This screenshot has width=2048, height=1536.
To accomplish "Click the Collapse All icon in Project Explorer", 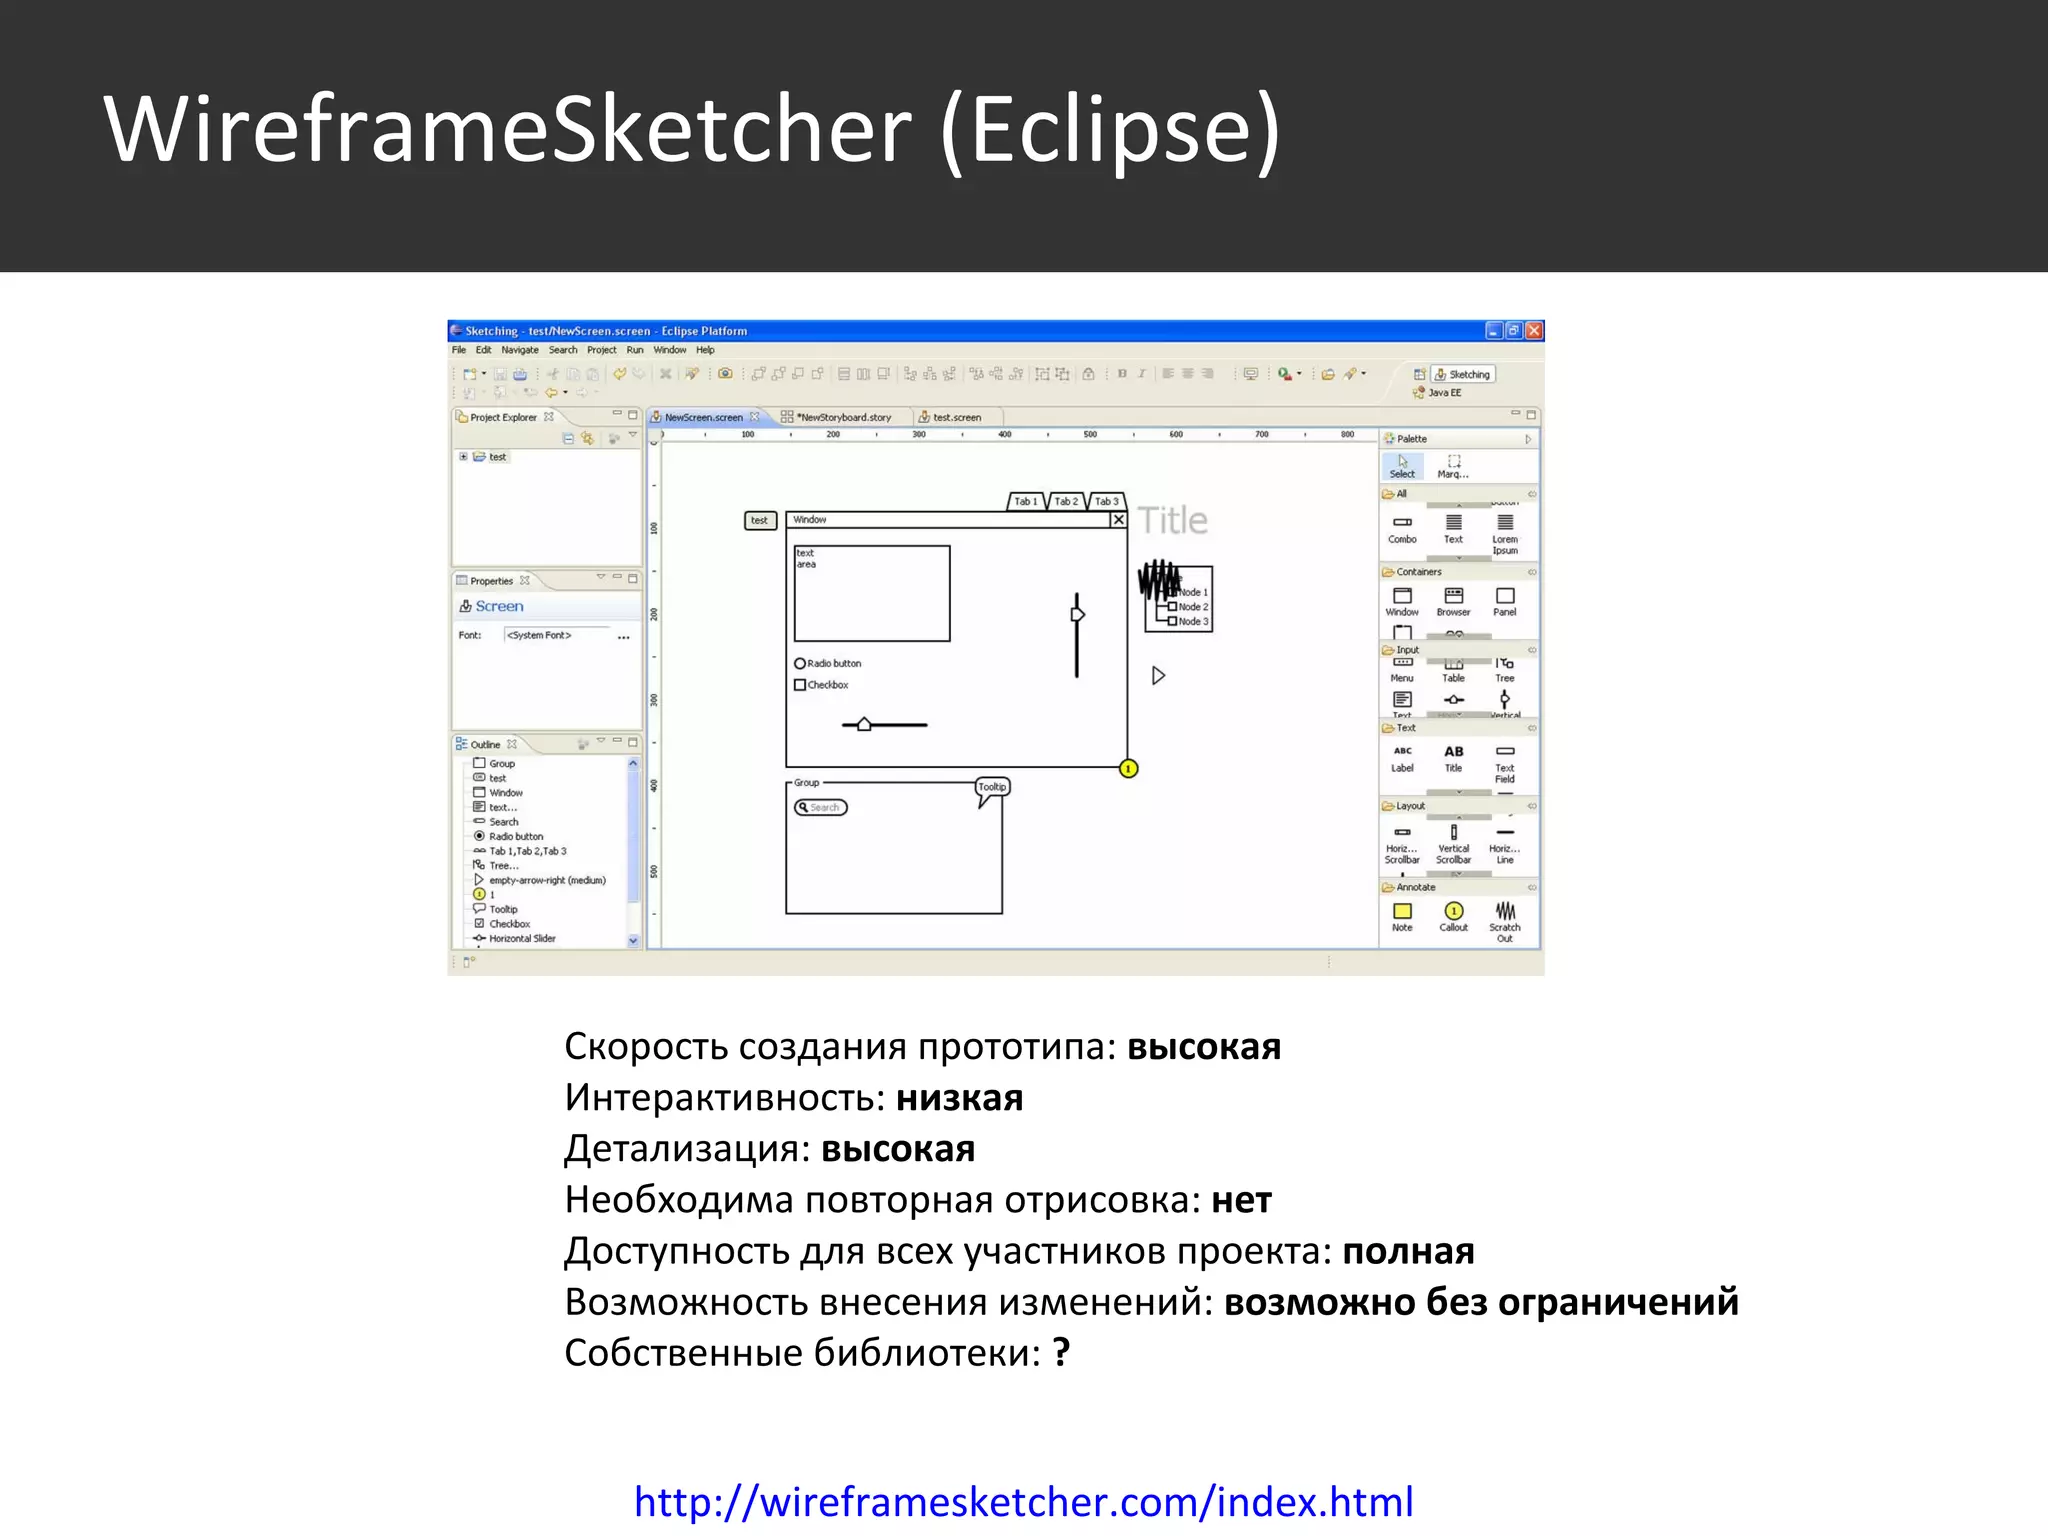I will (568, 438).
